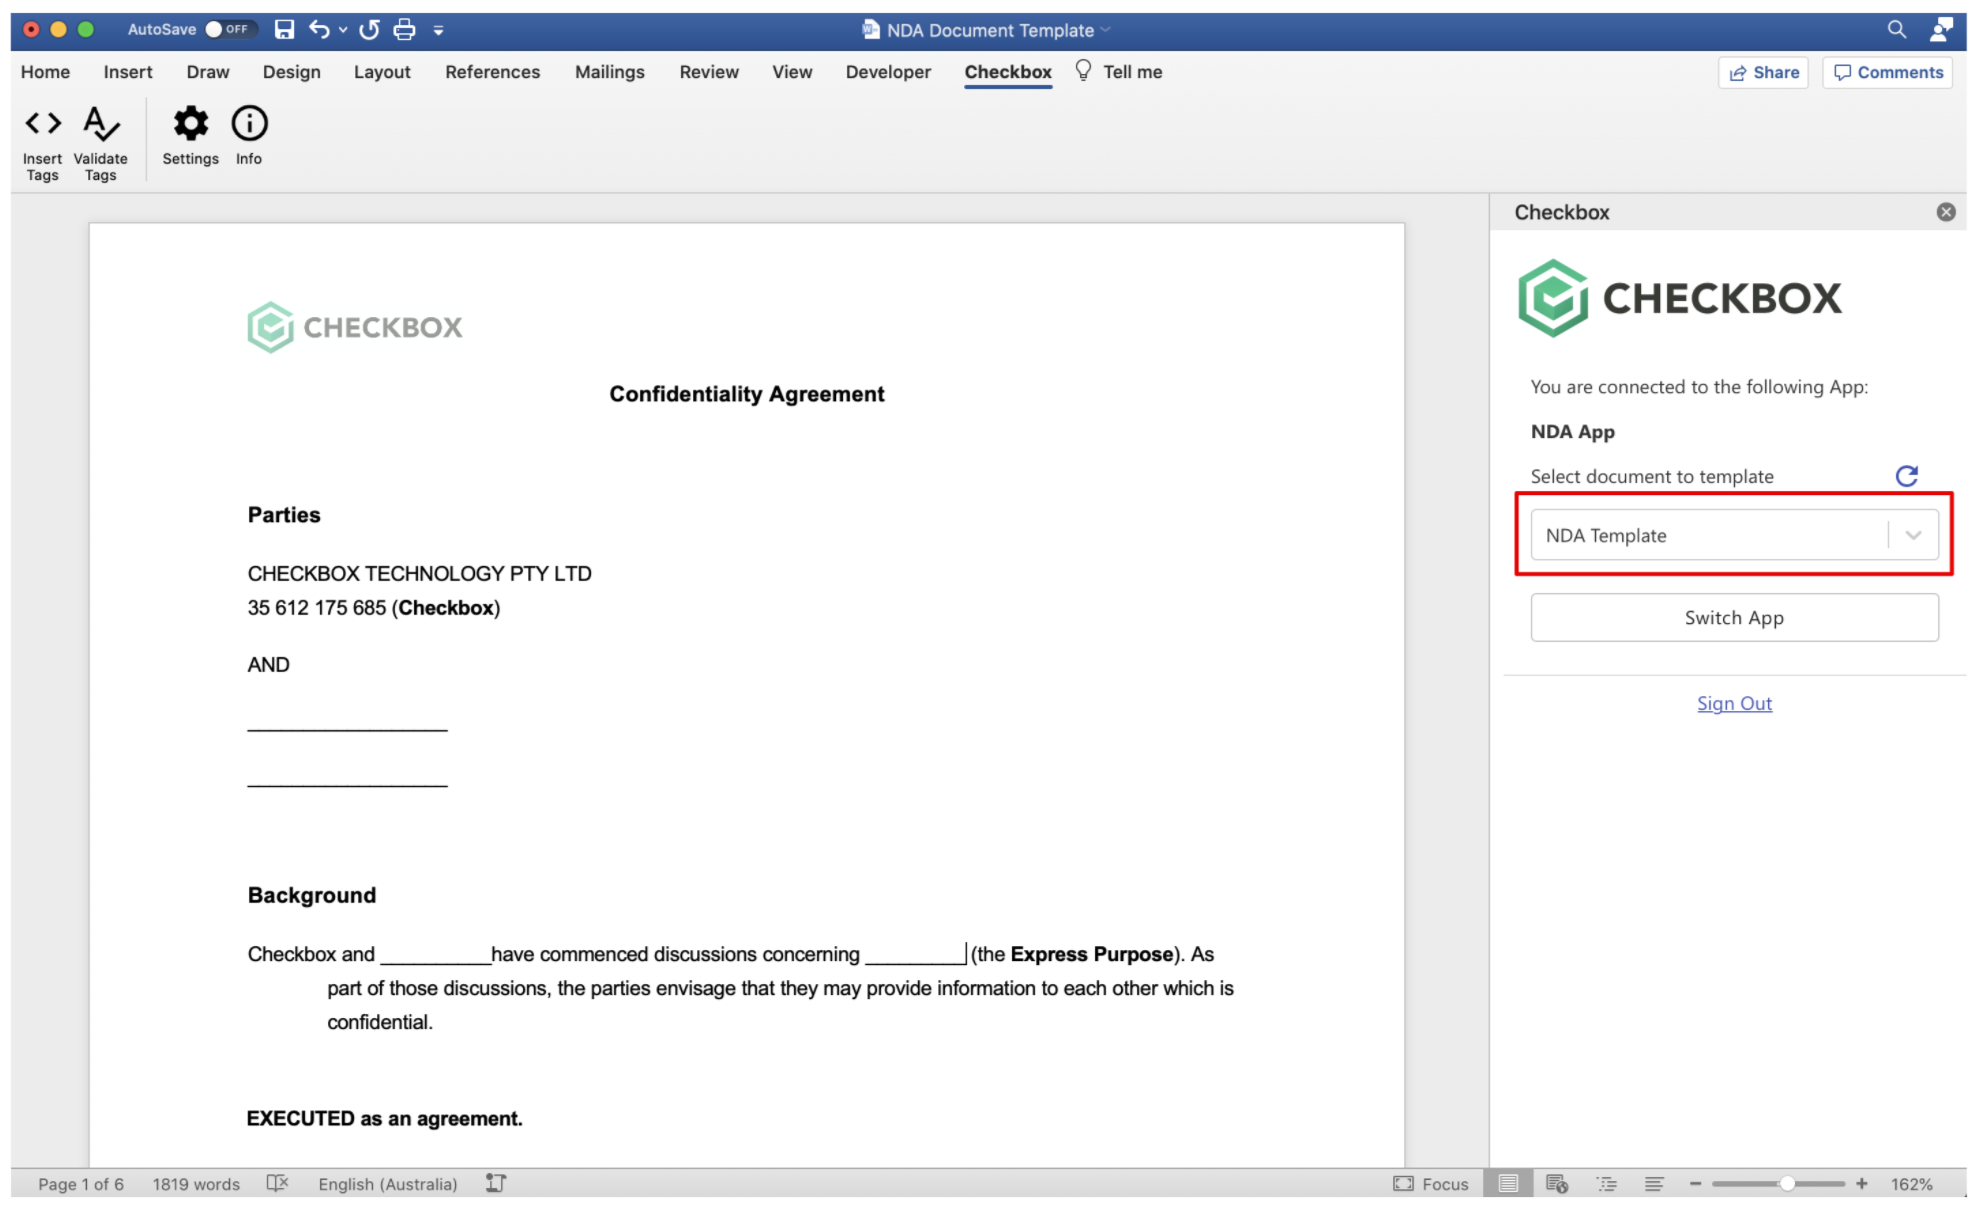
Task: Enable Focus mode
Action: click(x=1431, y=1183)
